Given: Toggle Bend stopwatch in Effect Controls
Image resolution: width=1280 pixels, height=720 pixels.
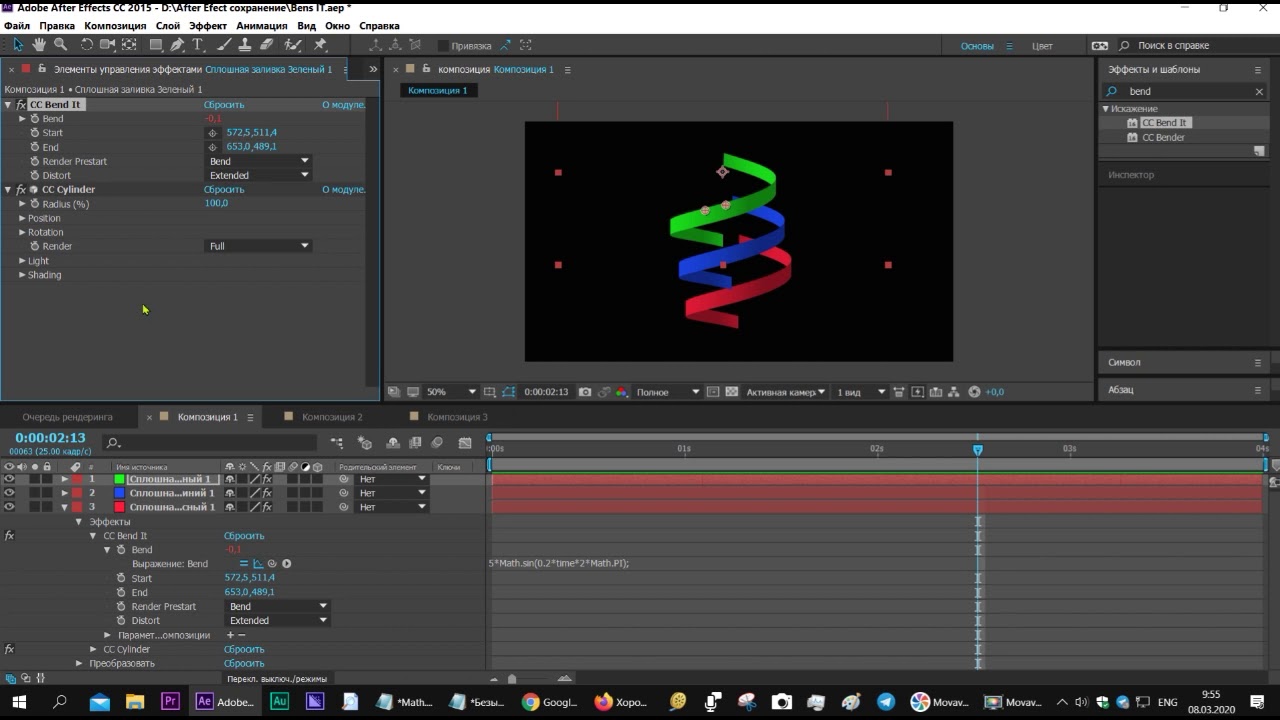Looking at the screenshot, I should (x=35, y=119).
